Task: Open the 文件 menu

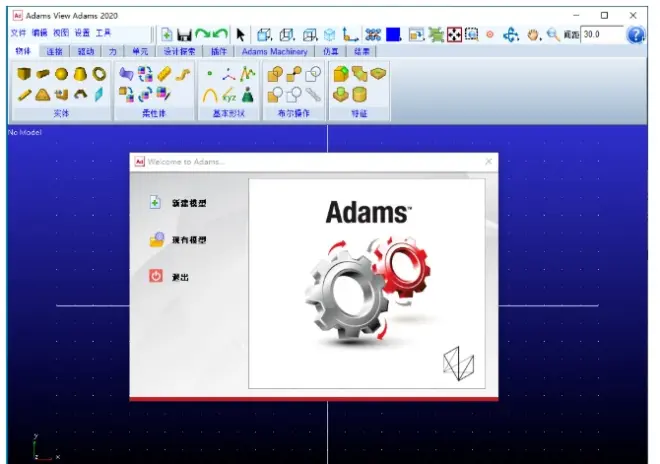Action: [18, 33]
